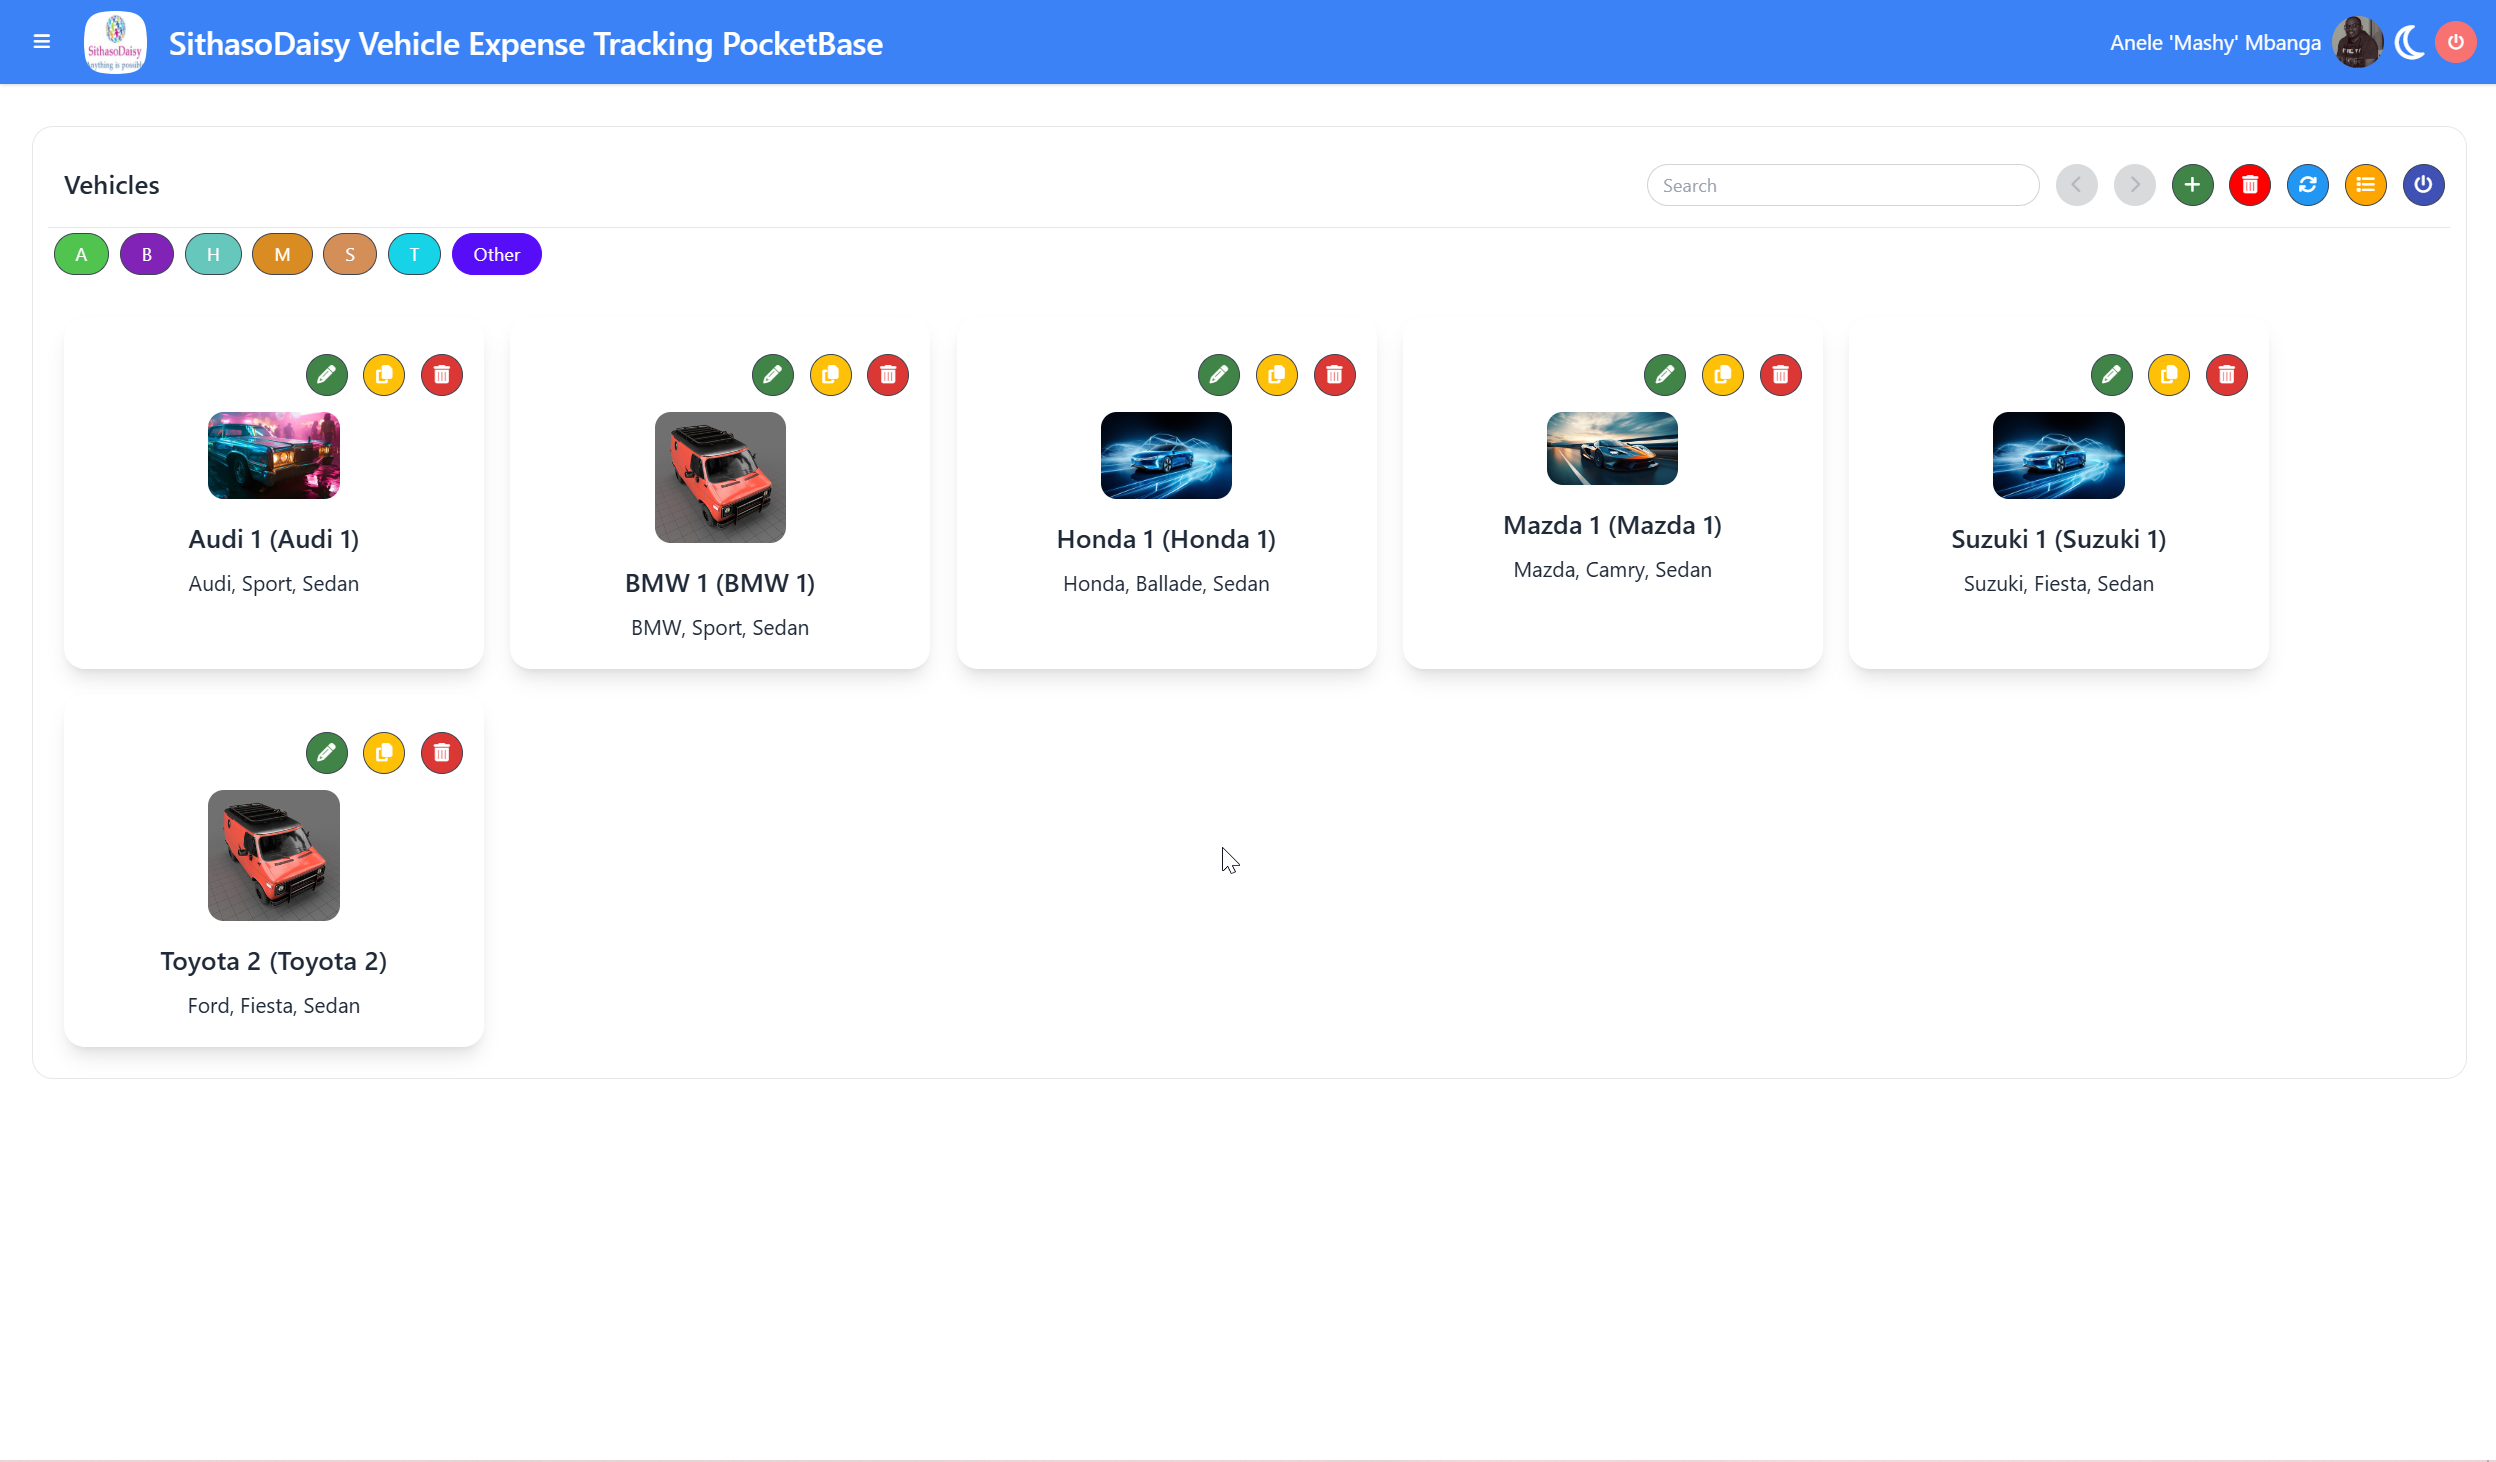Filter vehicles by letter M
Screen dimensions: 2496x1462
(x=282, y=254)
